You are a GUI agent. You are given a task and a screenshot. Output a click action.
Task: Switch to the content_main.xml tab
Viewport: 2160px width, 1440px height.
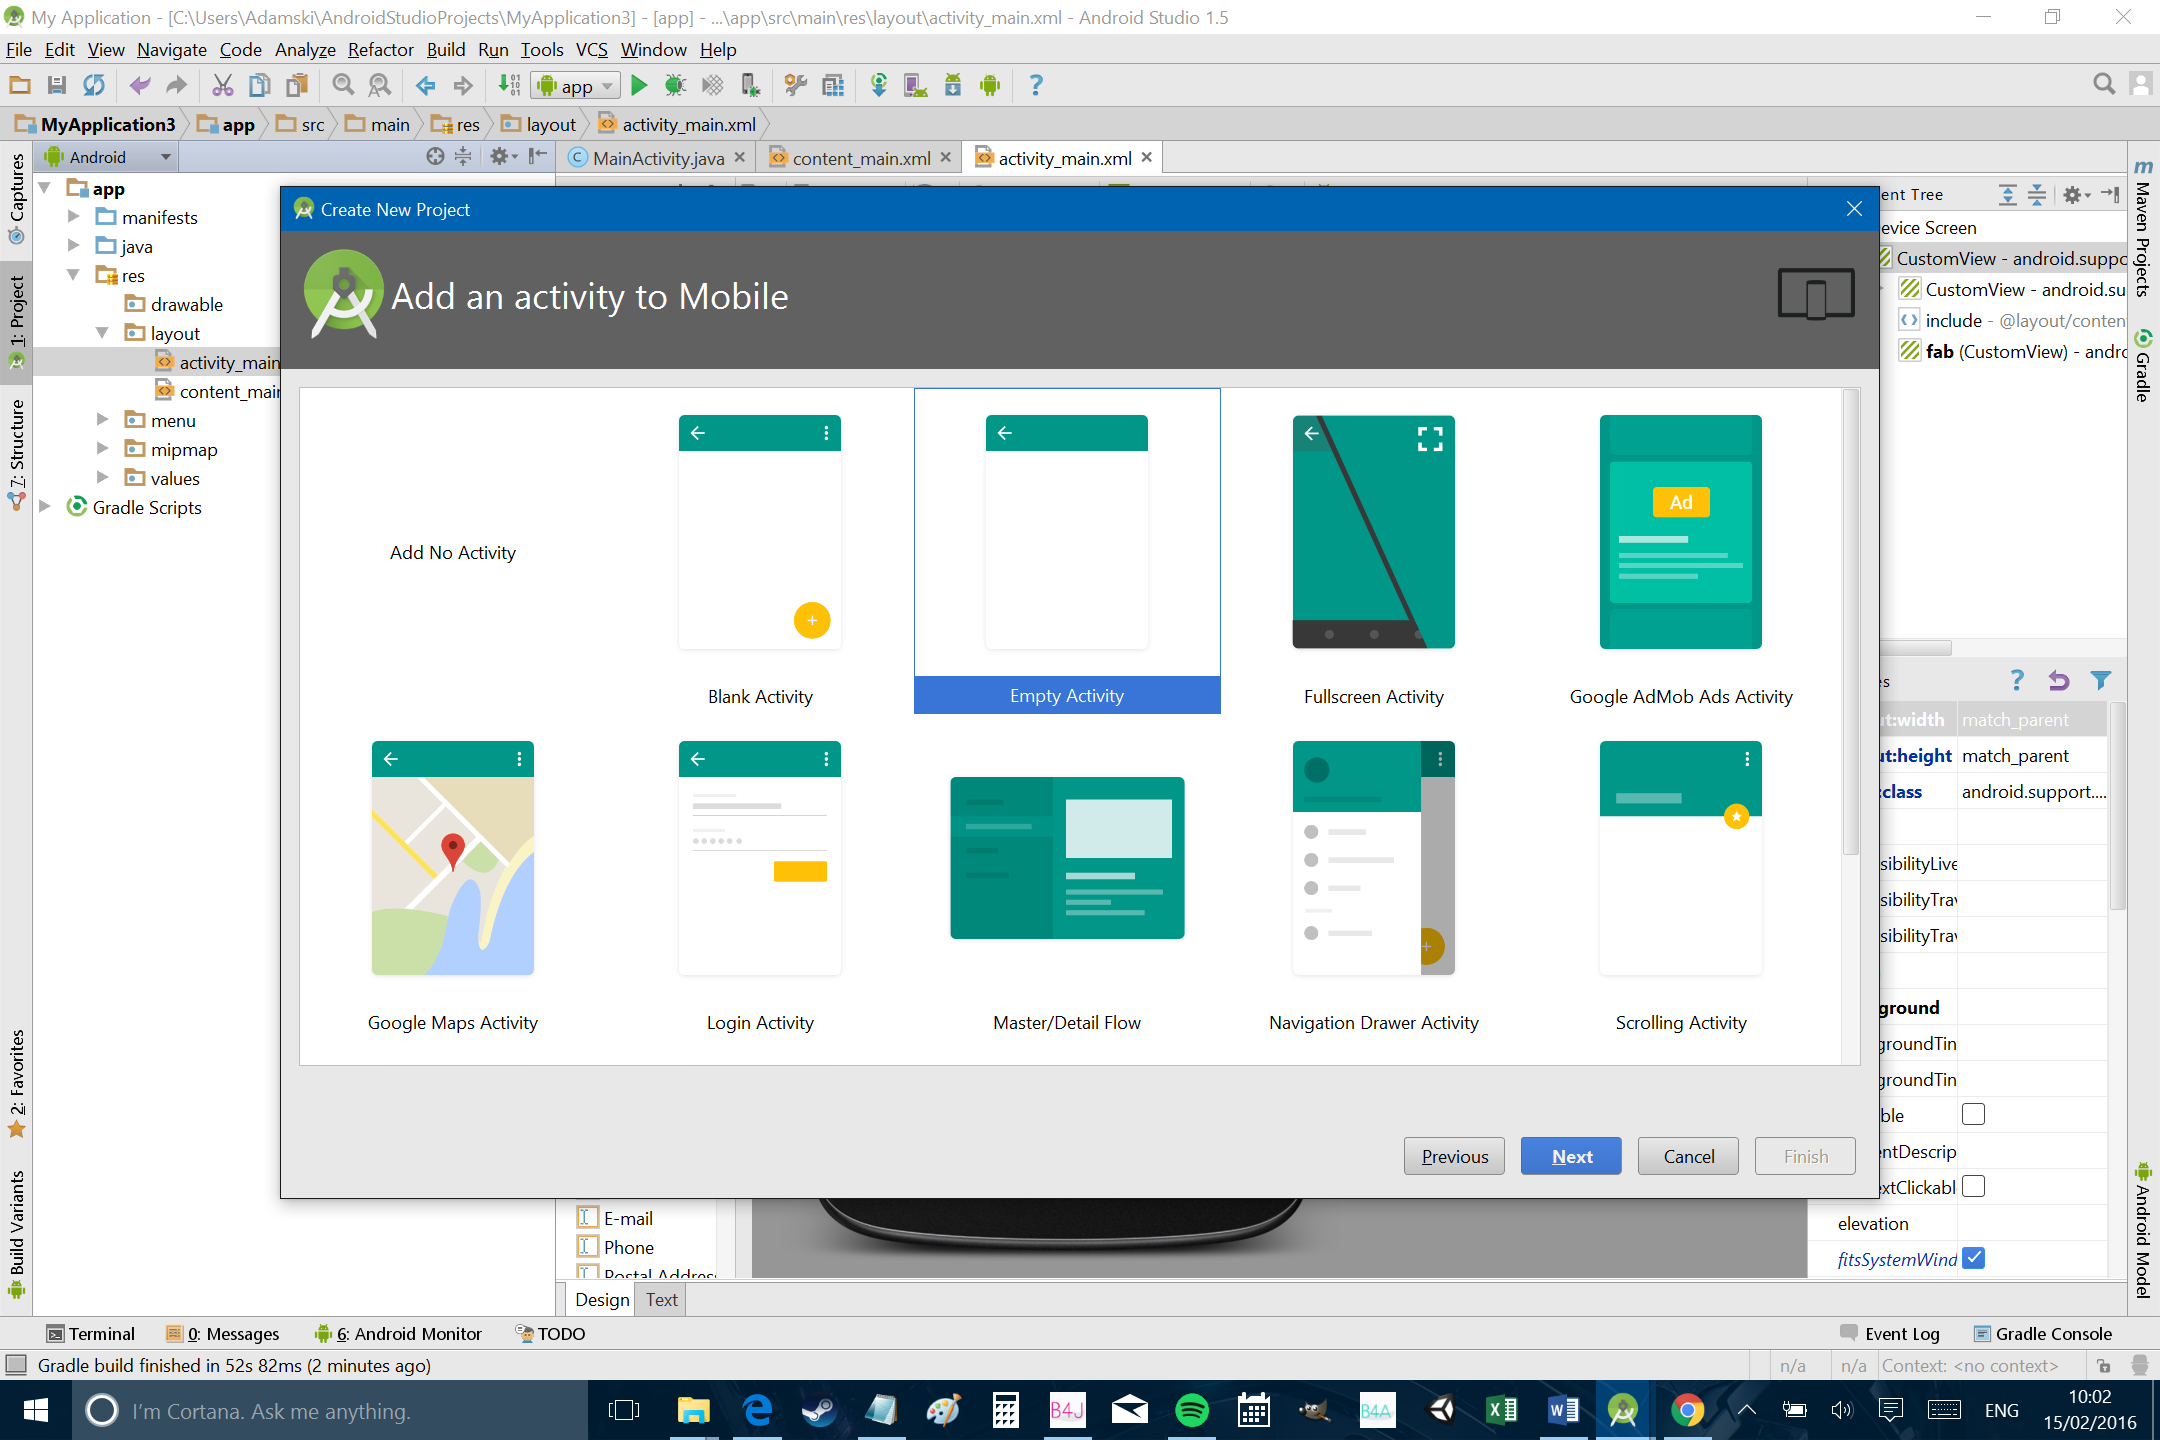(860, 158)
